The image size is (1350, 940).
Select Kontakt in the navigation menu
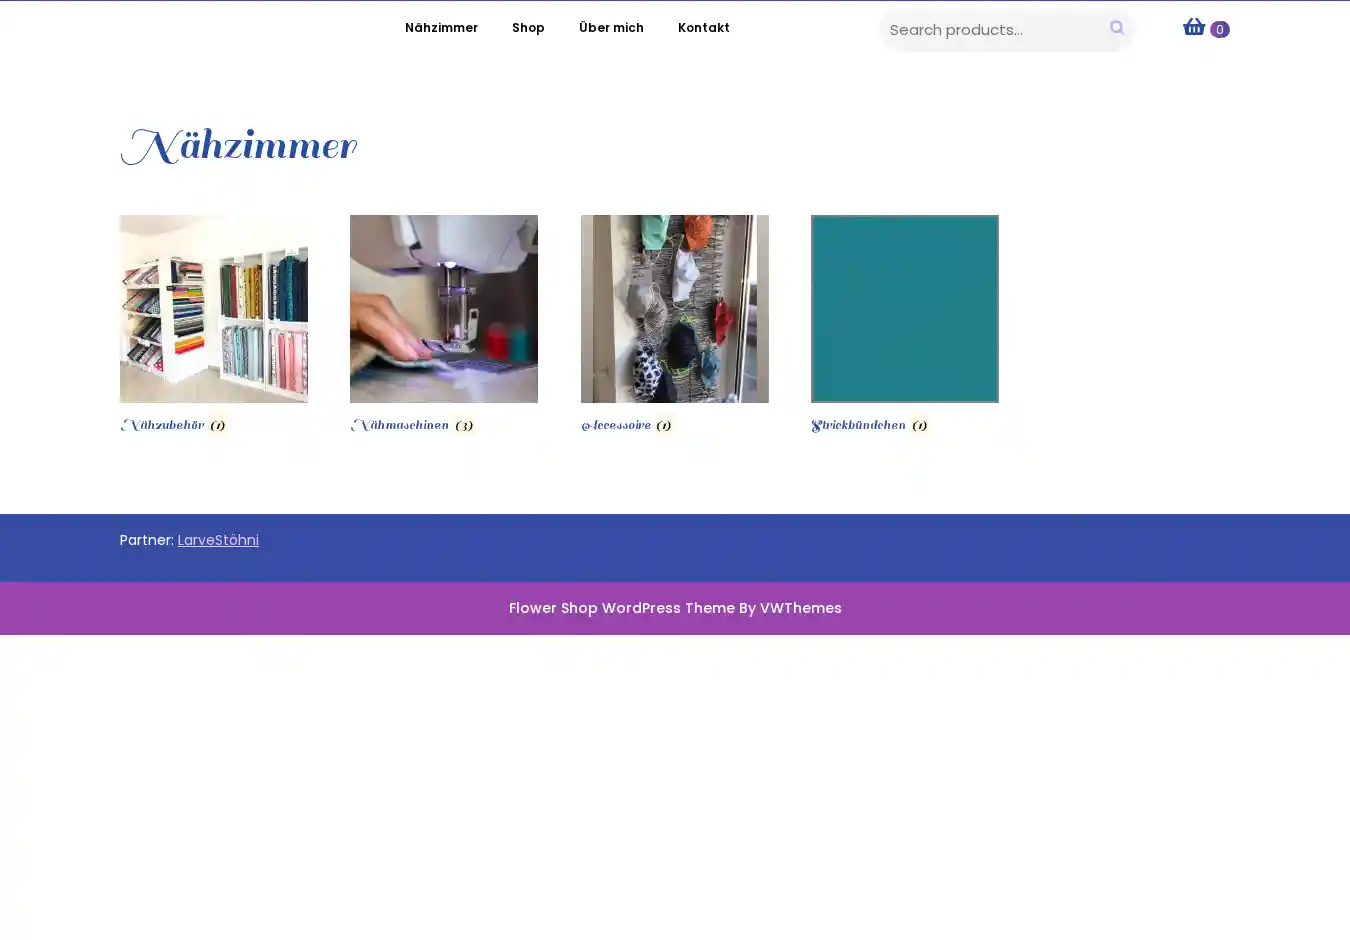(x=703, y=28)
